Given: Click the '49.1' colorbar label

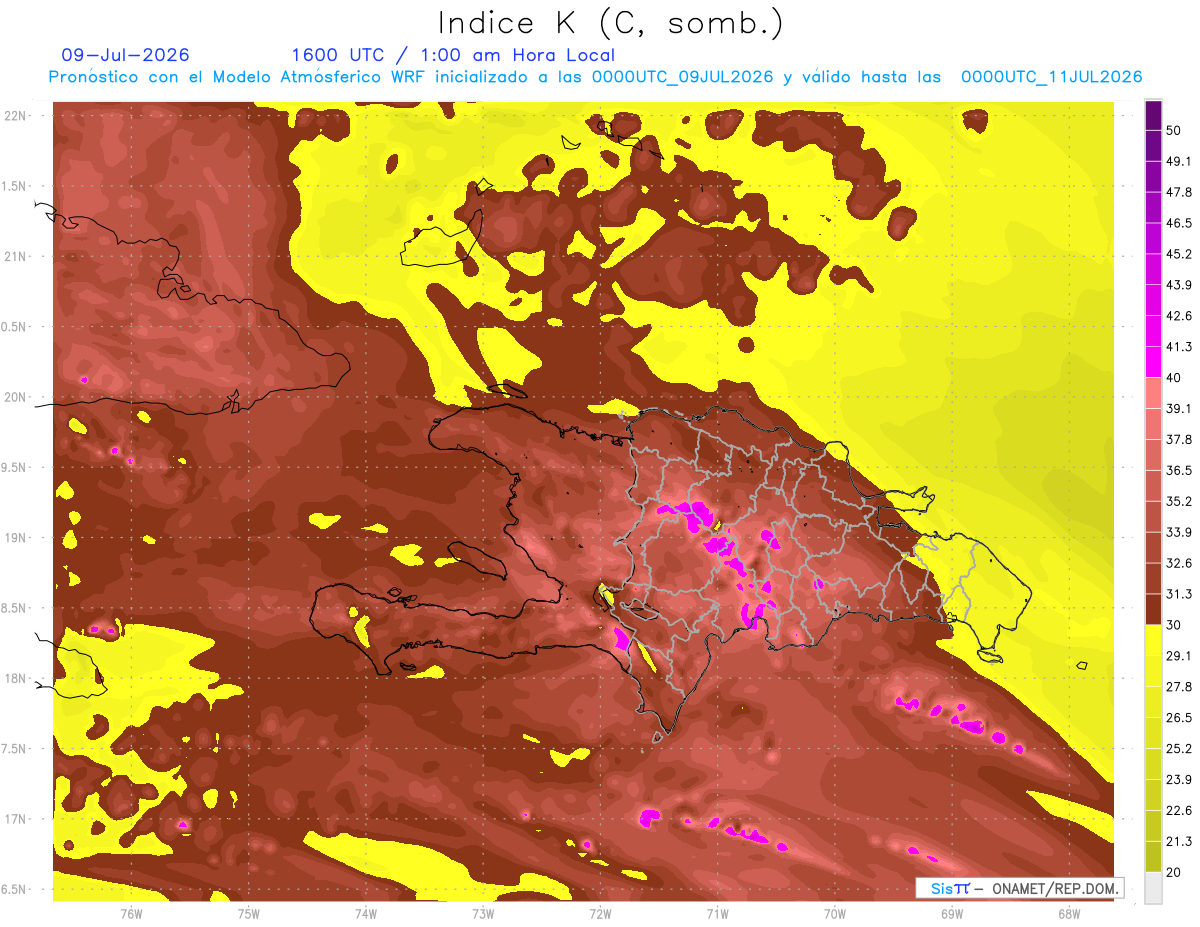Looking at the screenshot, I should click(x=1179, y=161).
